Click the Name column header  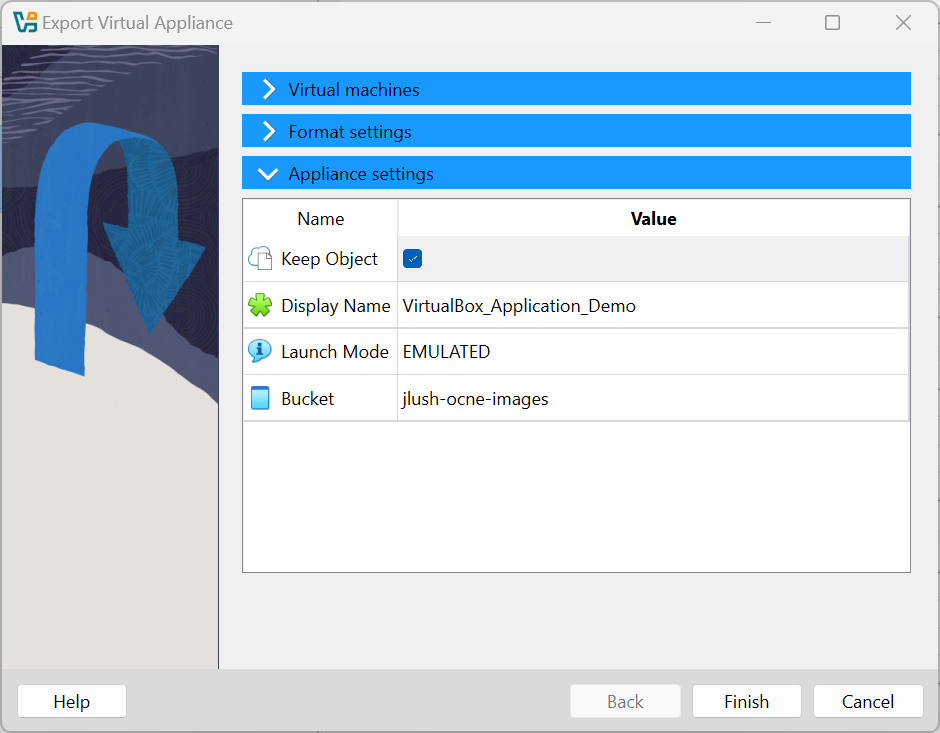tap(321, 219)
